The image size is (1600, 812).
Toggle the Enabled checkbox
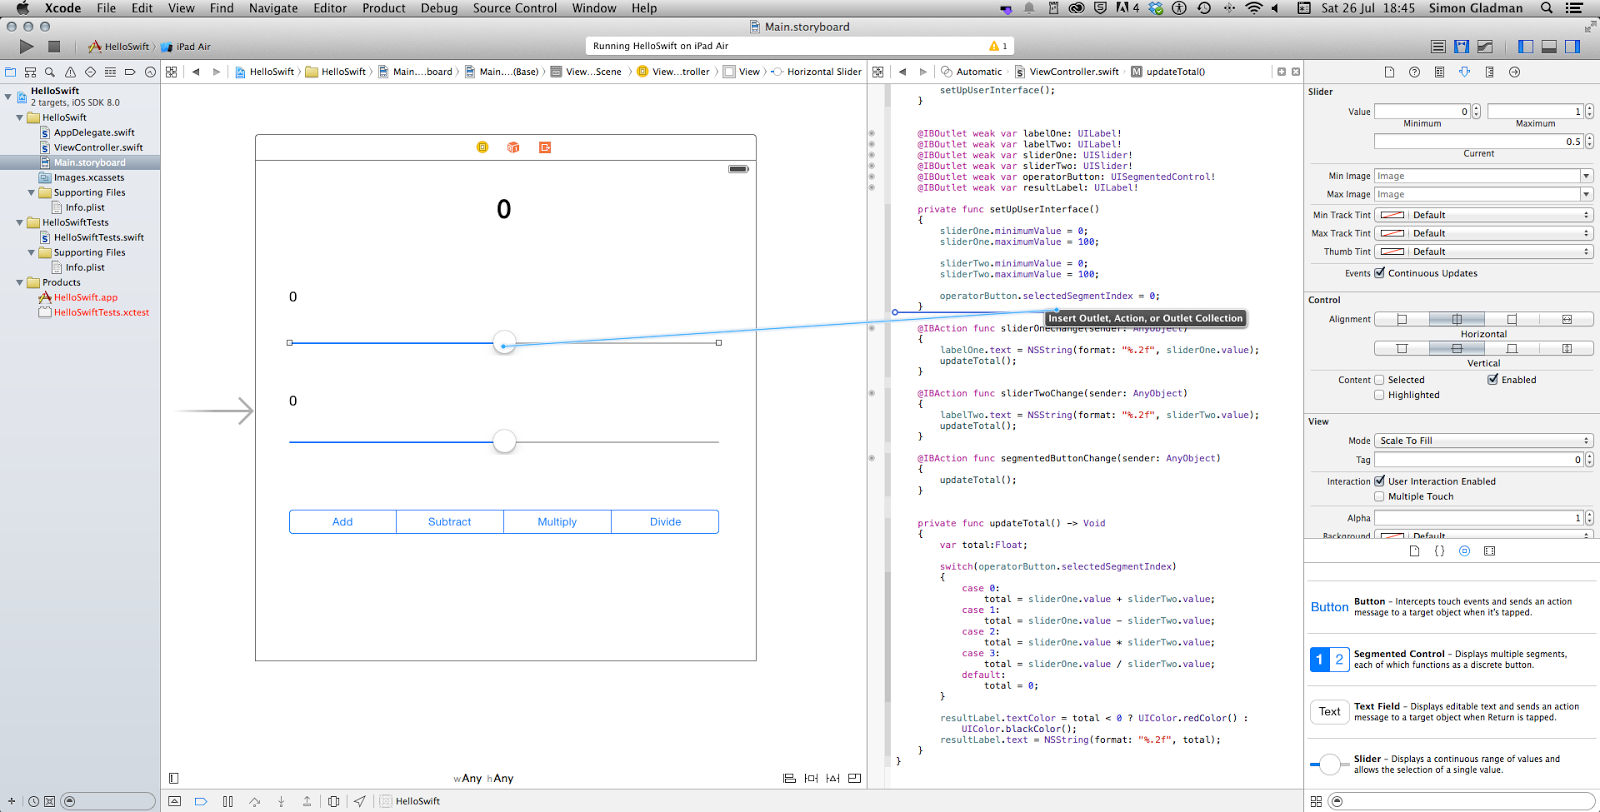coord(1493,380)
